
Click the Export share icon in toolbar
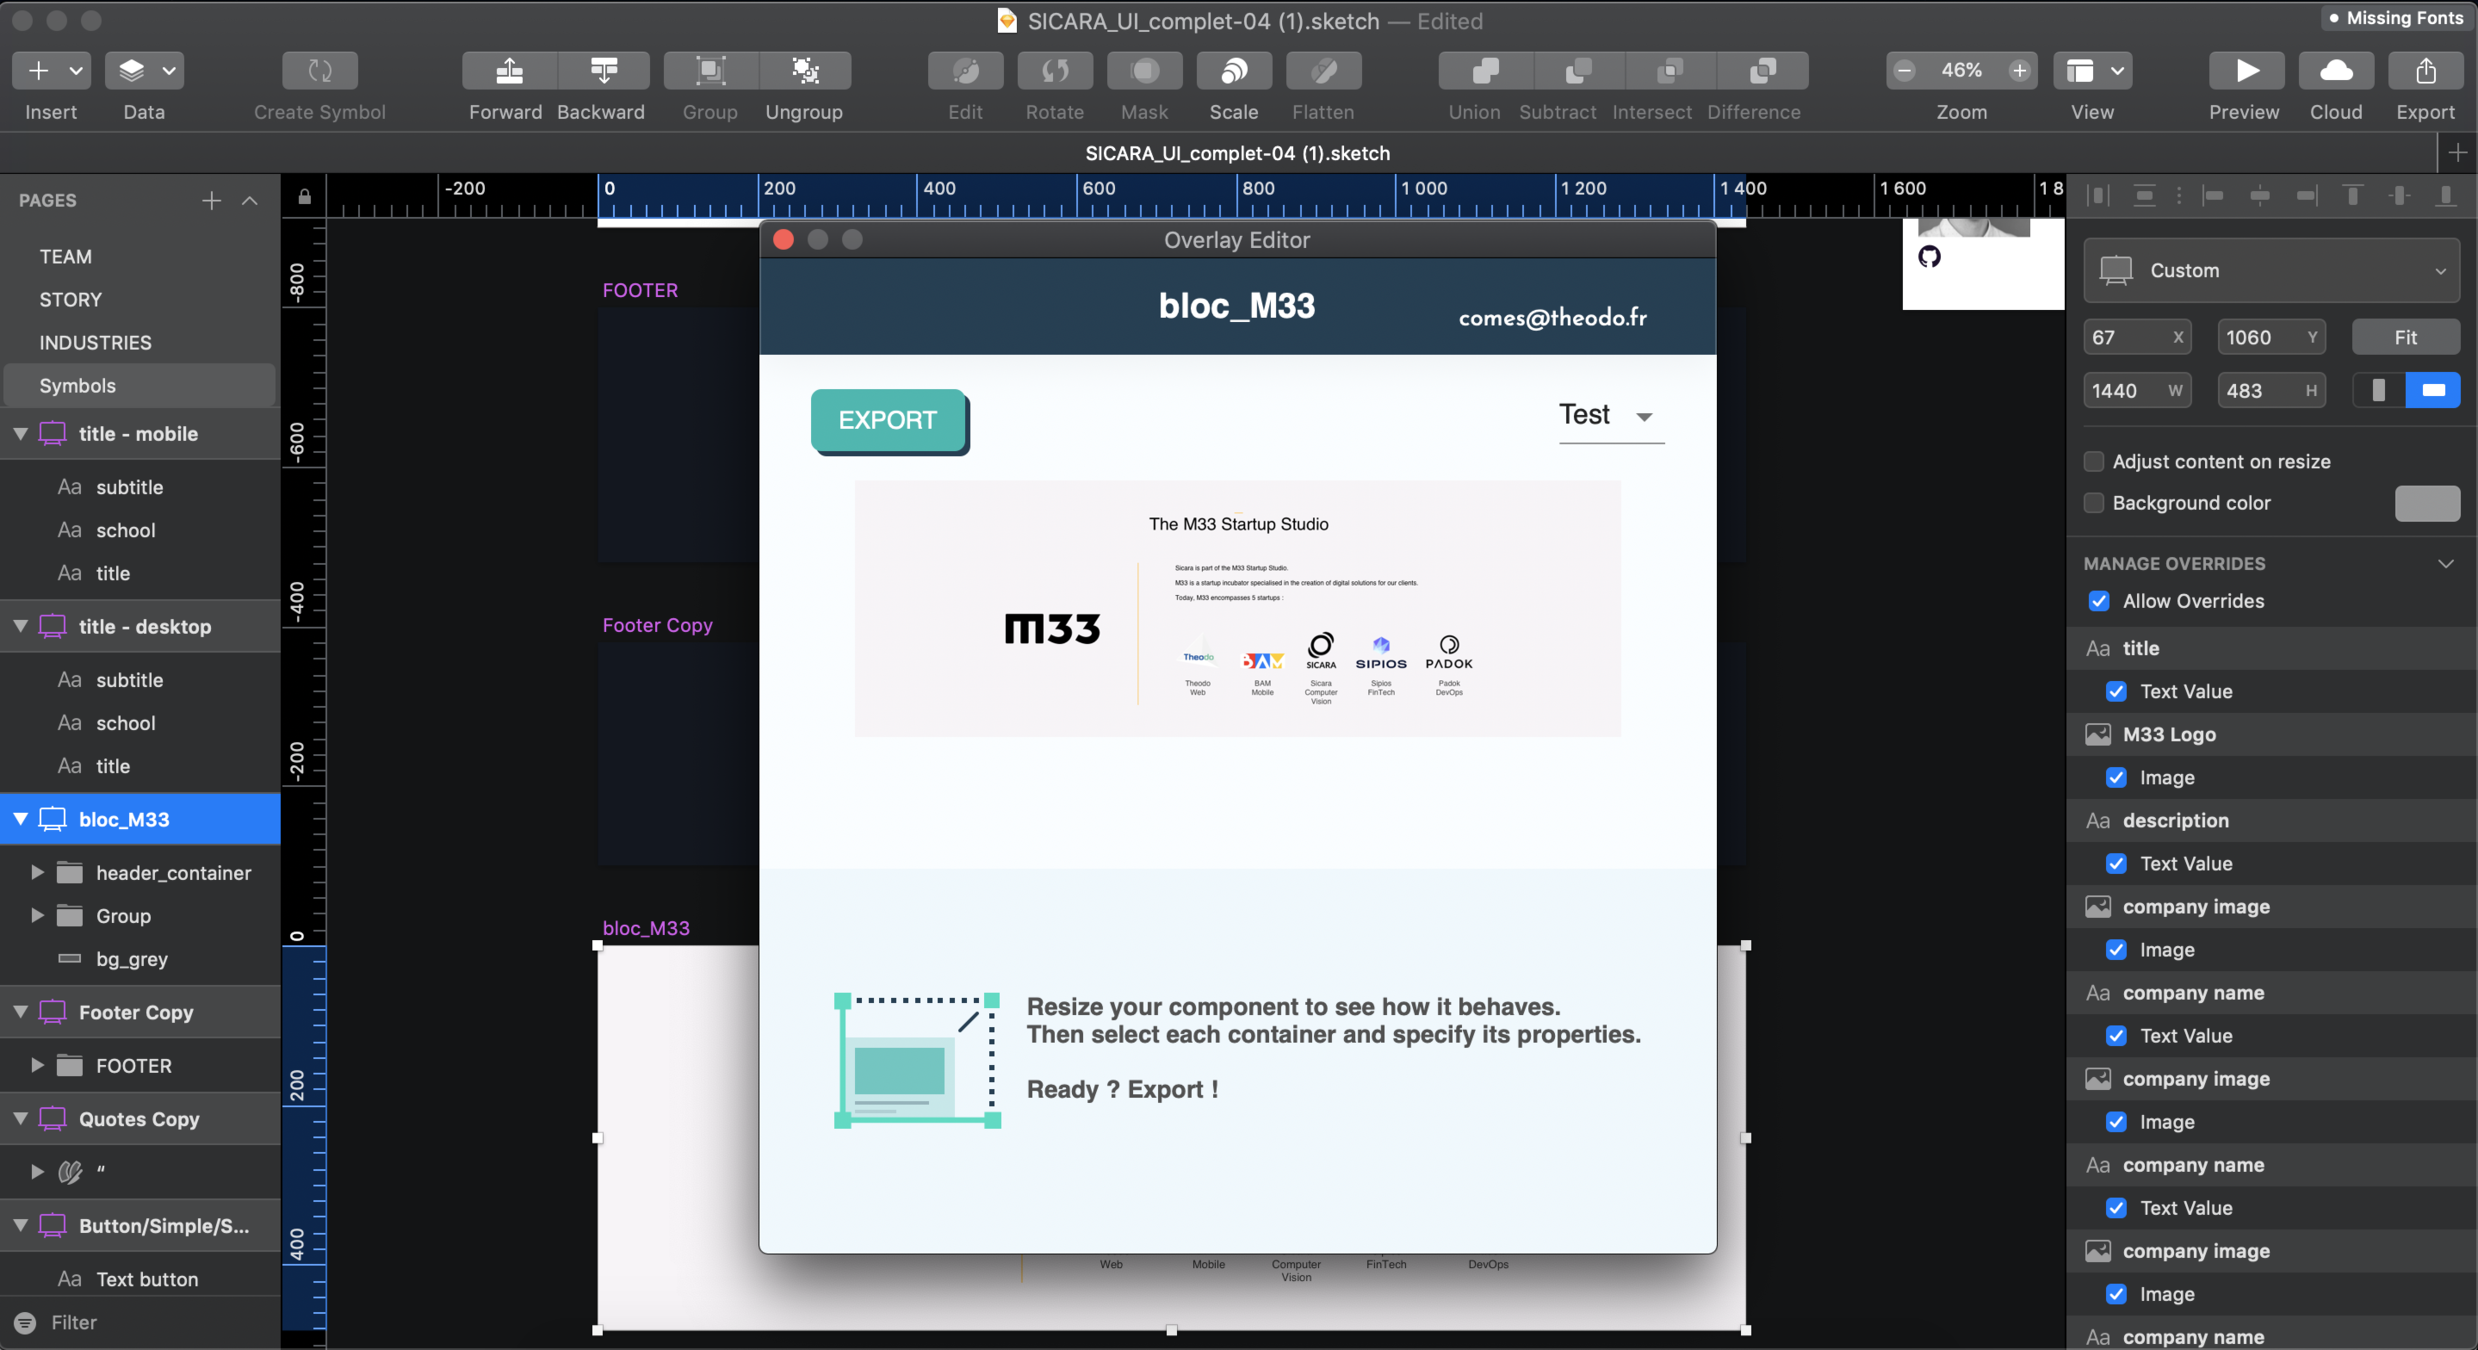(2425, 71)
